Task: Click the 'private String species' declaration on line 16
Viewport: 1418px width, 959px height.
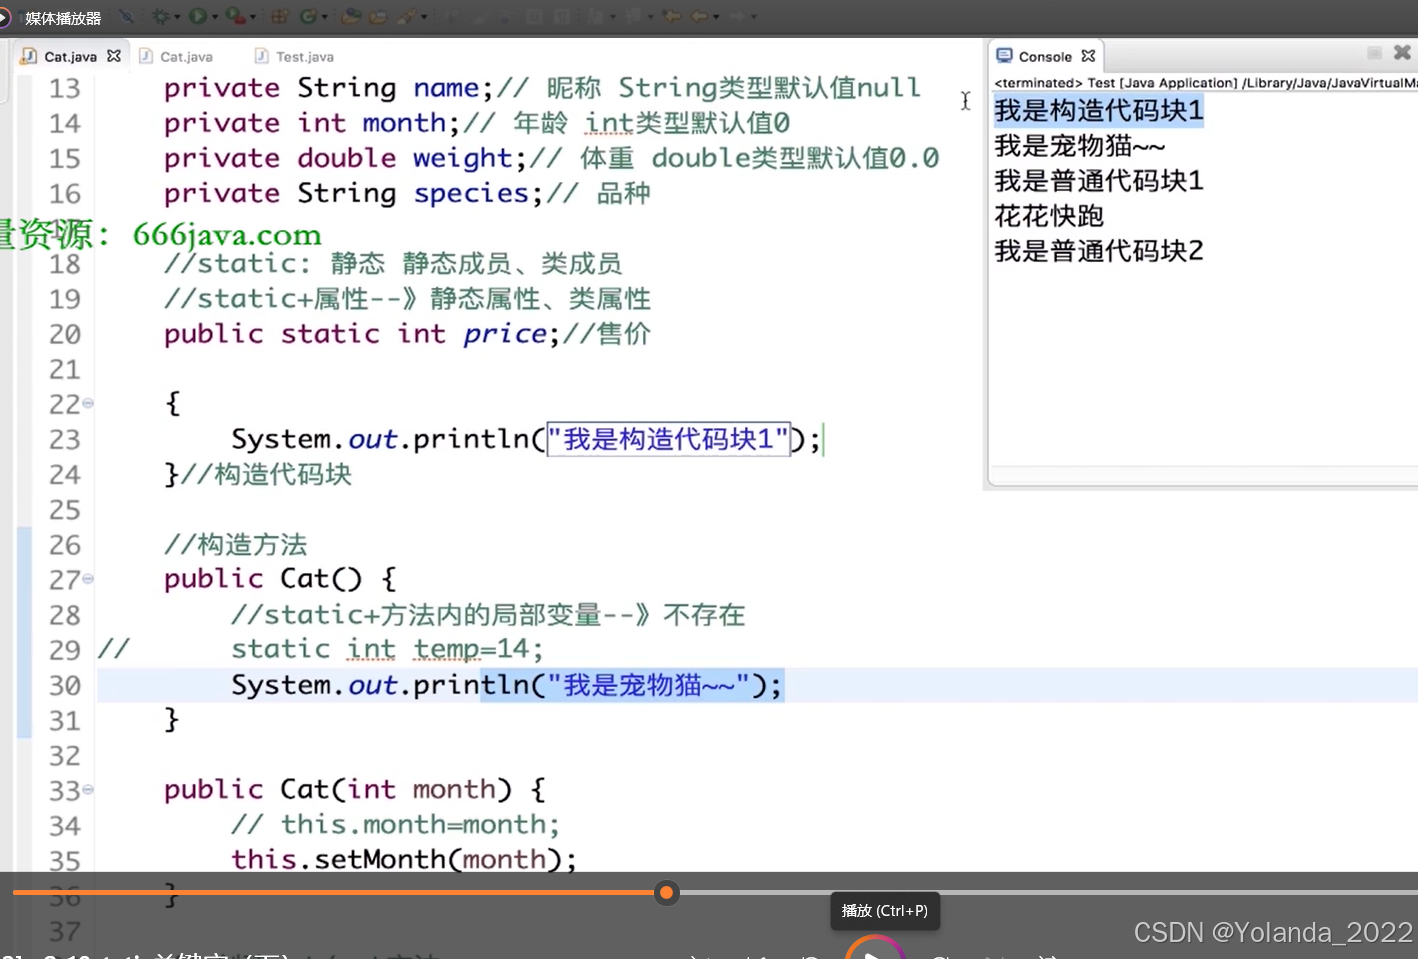Action: (354, 193)
